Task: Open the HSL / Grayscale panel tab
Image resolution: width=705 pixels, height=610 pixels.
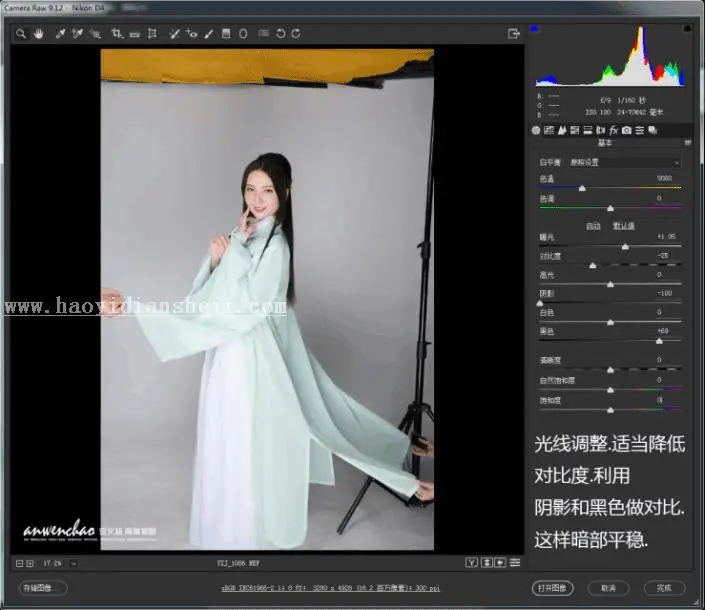Action: [x=575, y=130]
